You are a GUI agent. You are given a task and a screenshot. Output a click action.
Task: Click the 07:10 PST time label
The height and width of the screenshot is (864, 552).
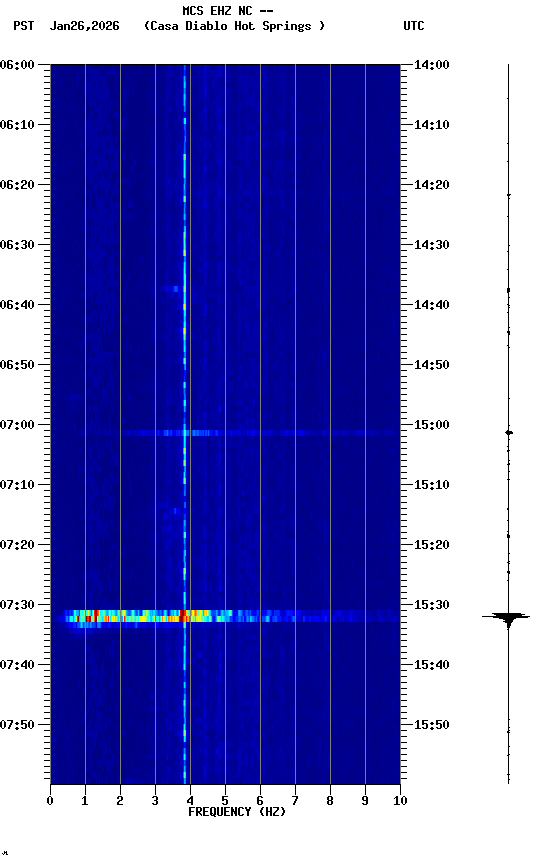[x=17, y=485]
